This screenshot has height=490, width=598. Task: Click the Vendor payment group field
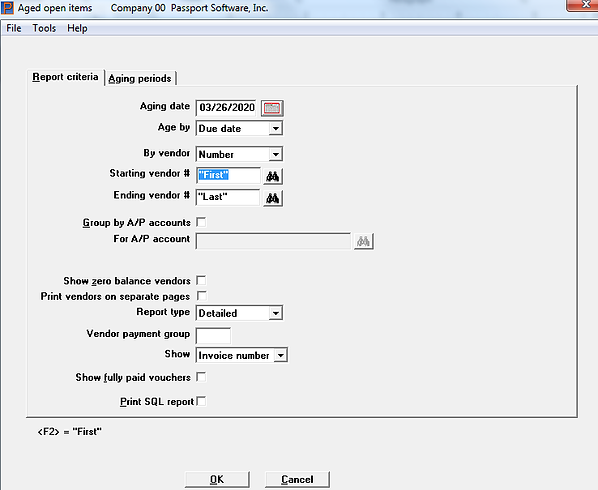tap(213, 335)
